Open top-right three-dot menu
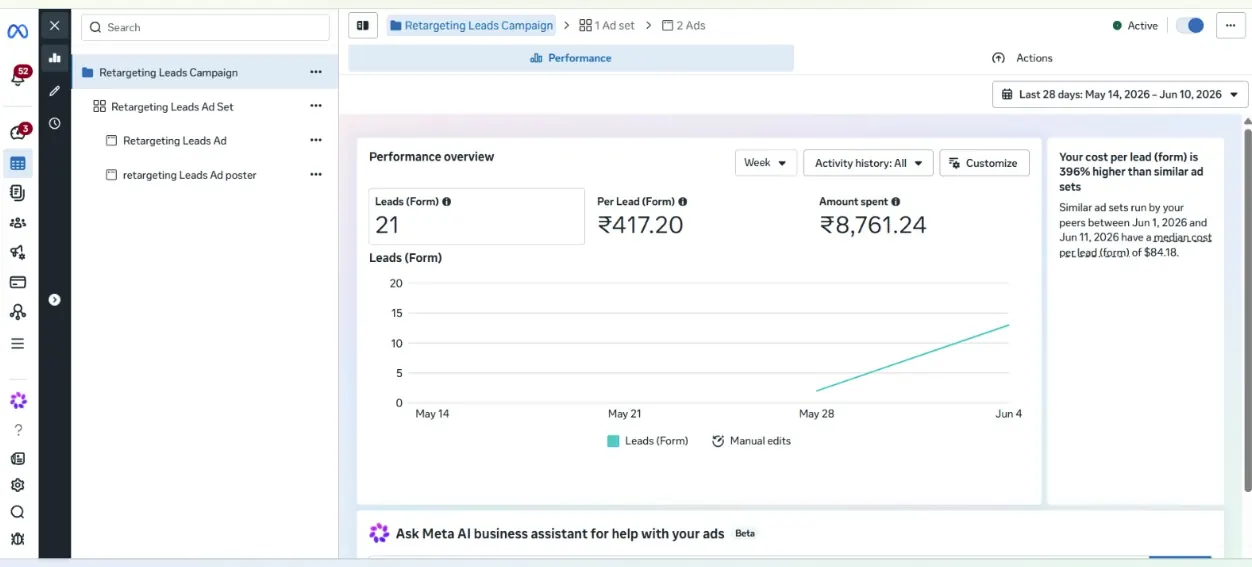 pyautogui.click(x=1231, y=26)
